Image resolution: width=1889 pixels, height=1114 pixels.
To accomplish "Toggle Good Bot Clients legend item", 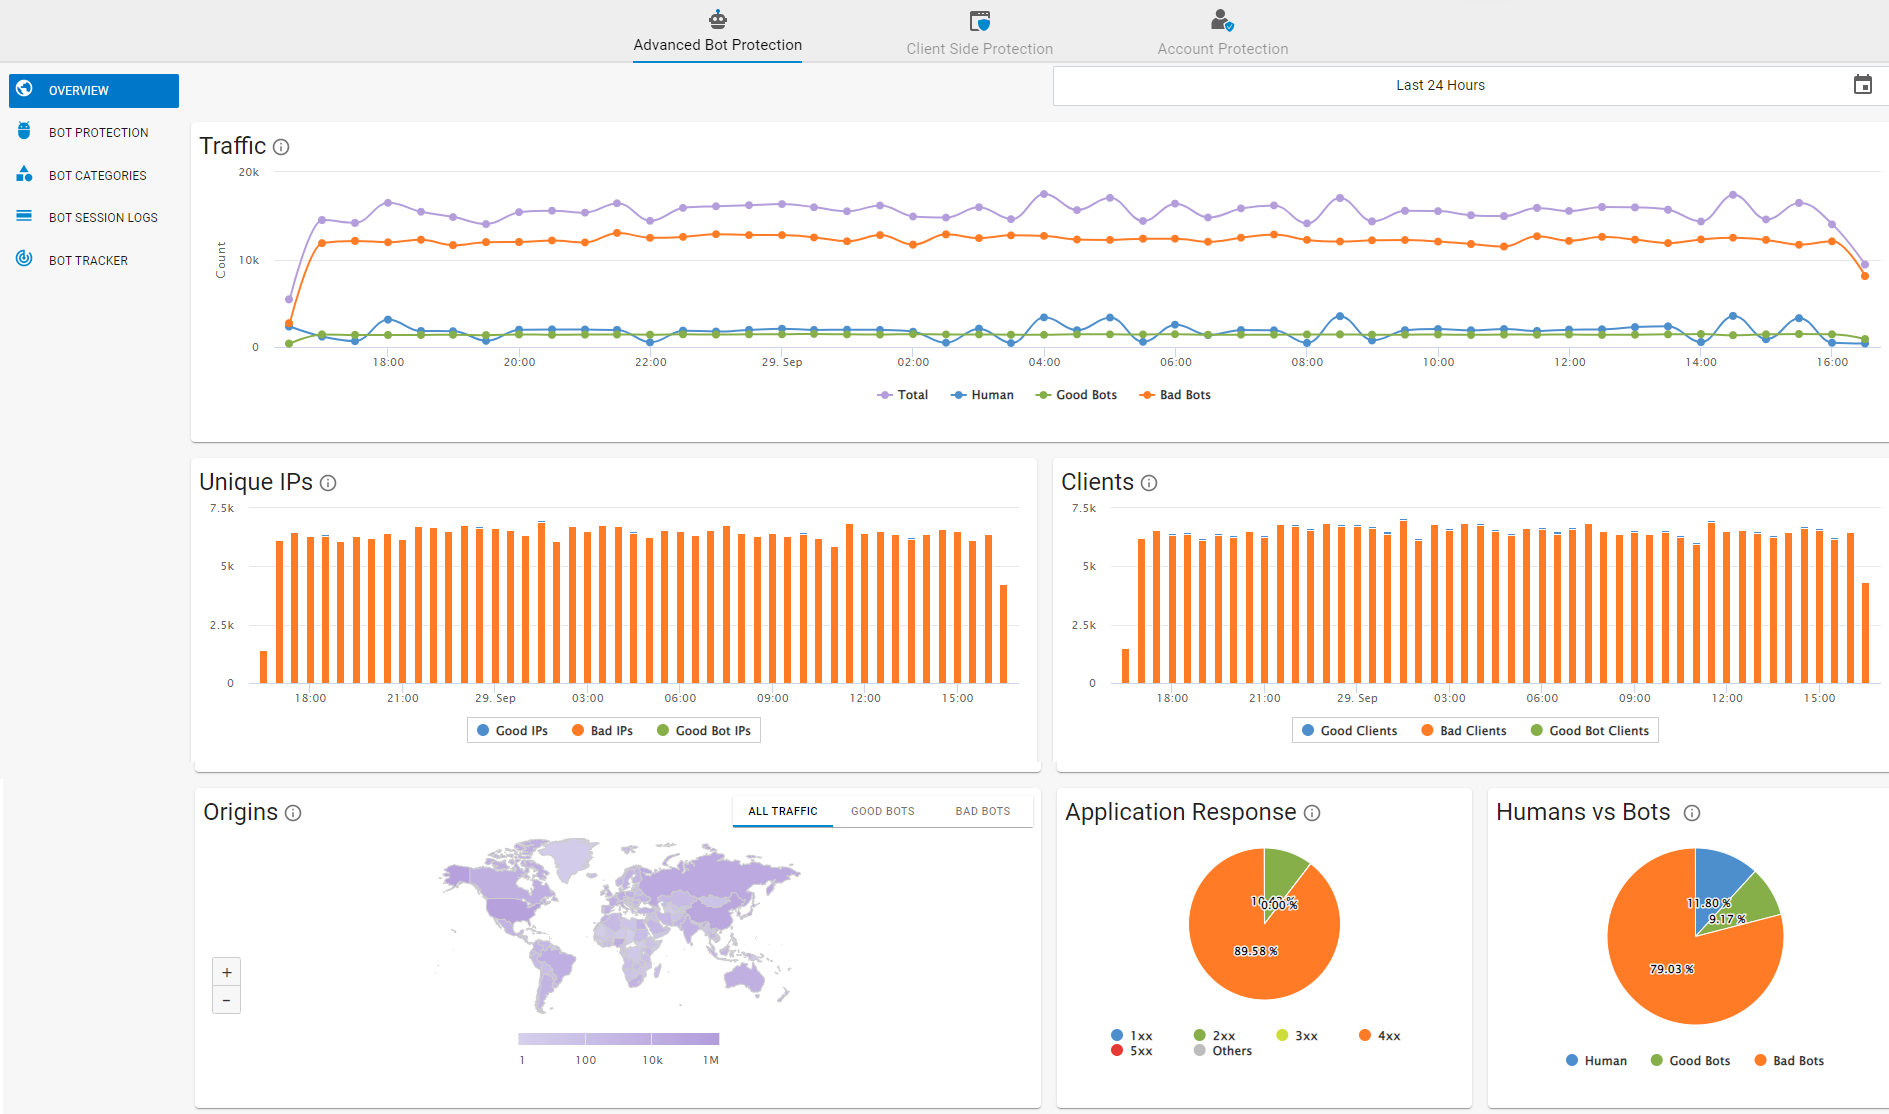I will (1589, 731).
